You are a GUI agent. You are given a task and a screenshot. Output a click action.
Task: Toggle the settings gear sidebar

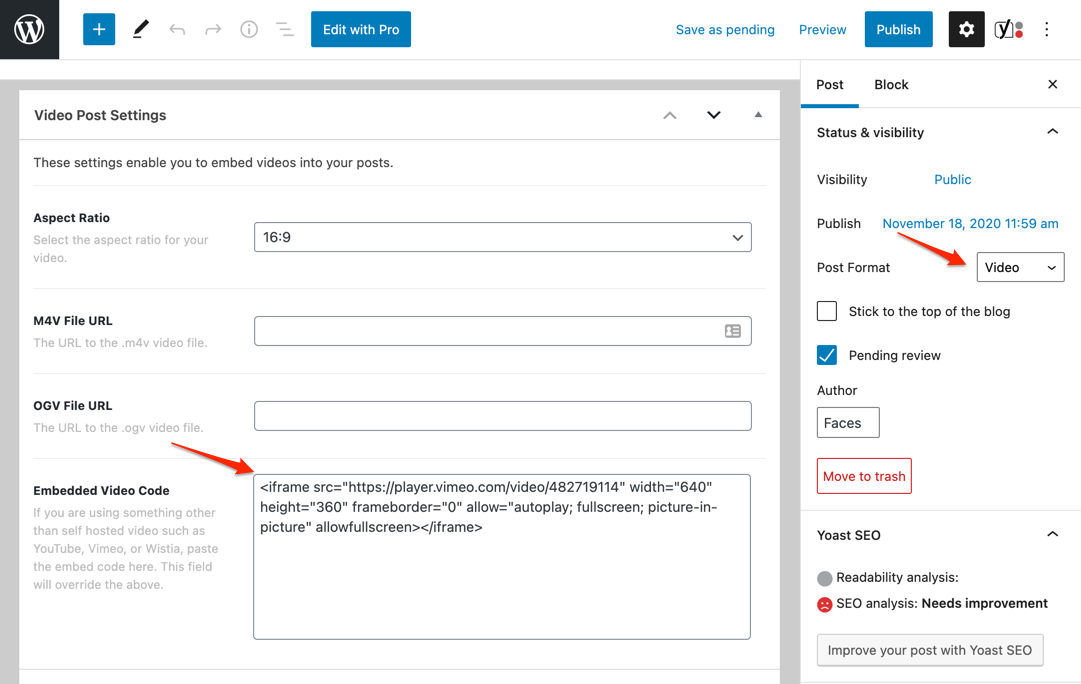[x=966, y=29]
